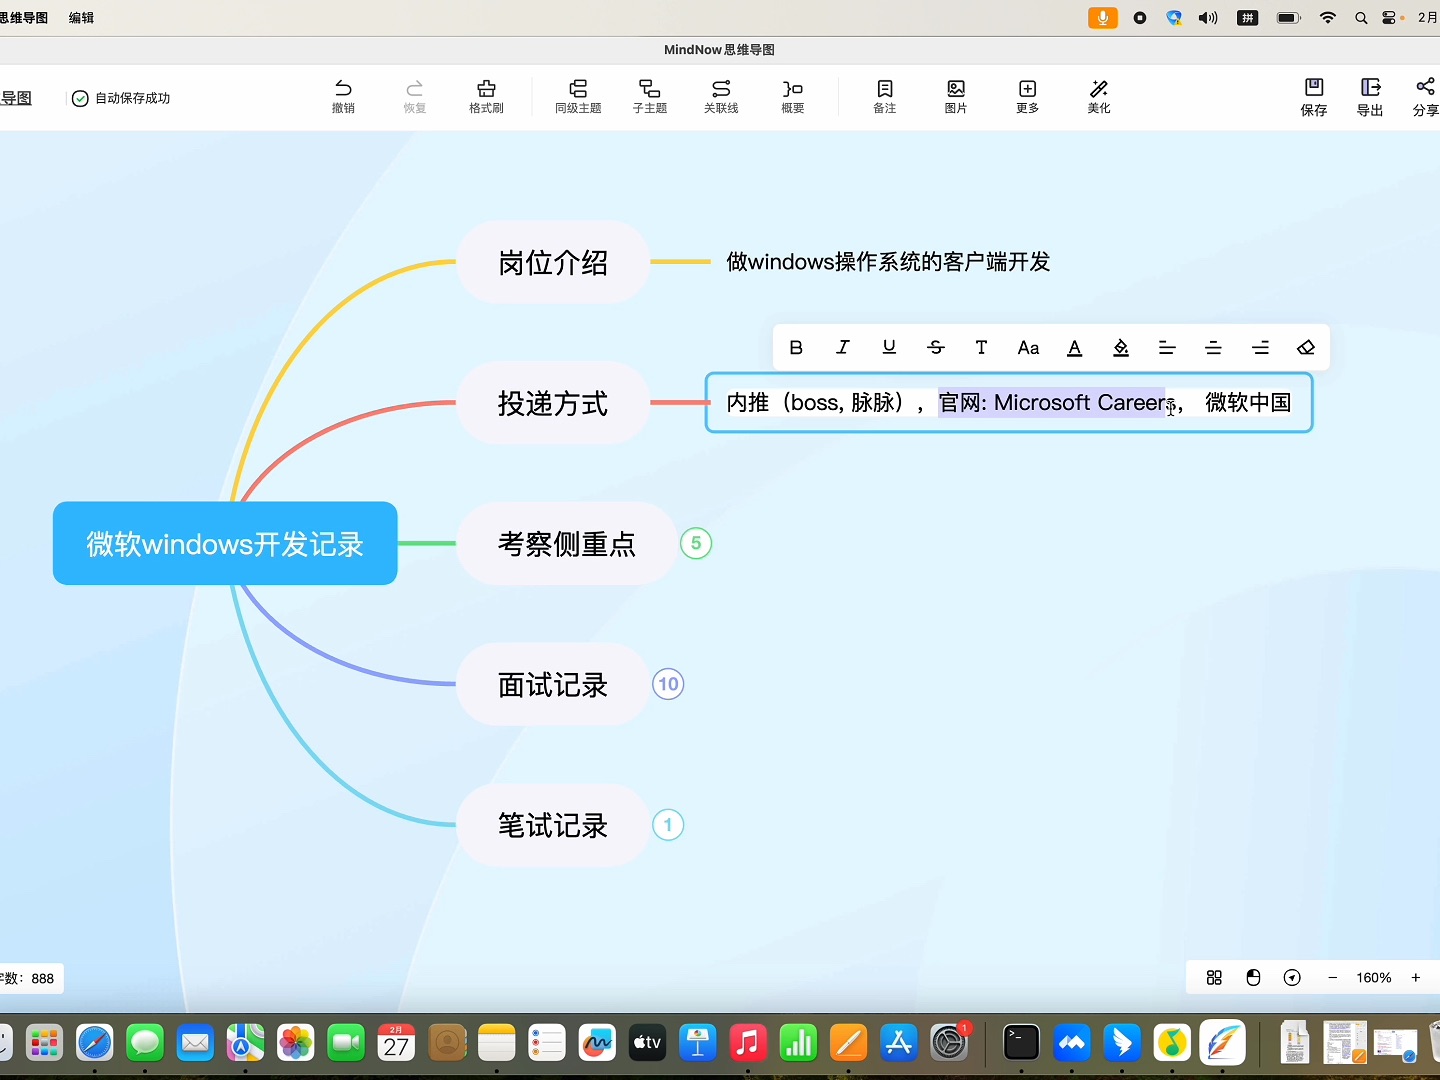Open the 思维导图 app menu
This screenshot has height=1080, width=1440.
click(x=24, y=18)
